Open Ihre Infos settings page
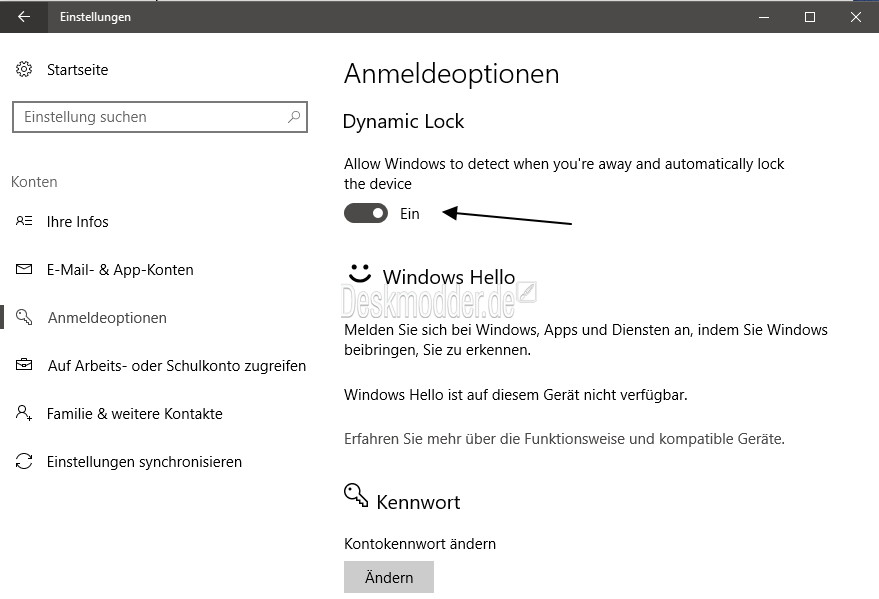The height and width of the screenshot is (599, 879). [x=77, y=222]
